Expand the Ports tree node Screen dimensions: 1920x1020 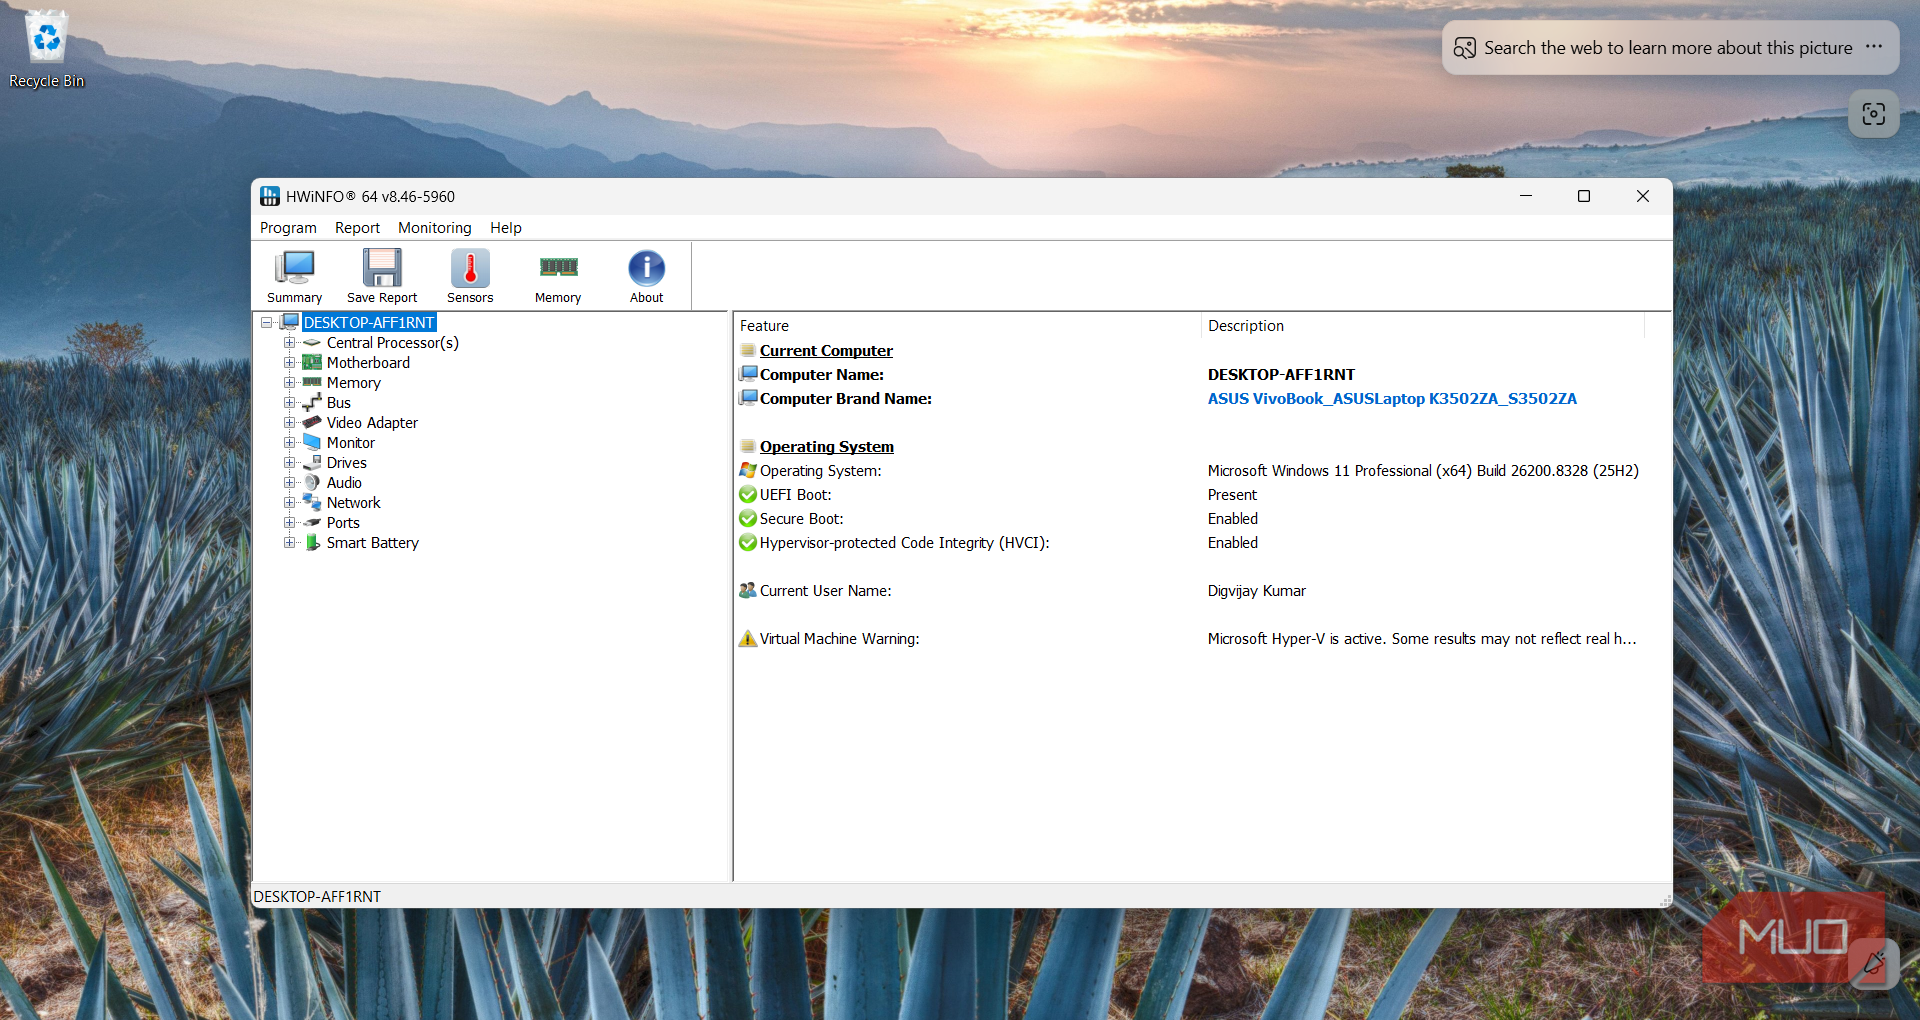pyautogui.click(x=289, y=522)
